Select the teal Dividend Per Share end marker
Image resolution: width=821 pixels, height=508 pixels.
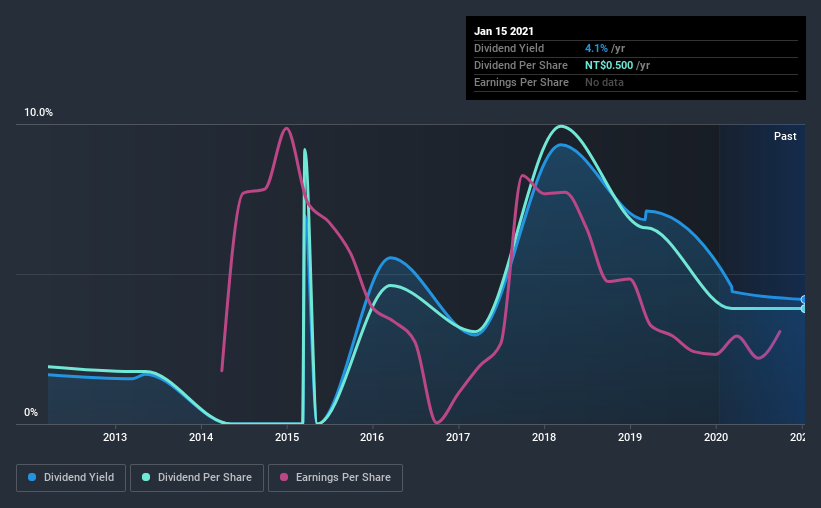[x=803, y=308]
